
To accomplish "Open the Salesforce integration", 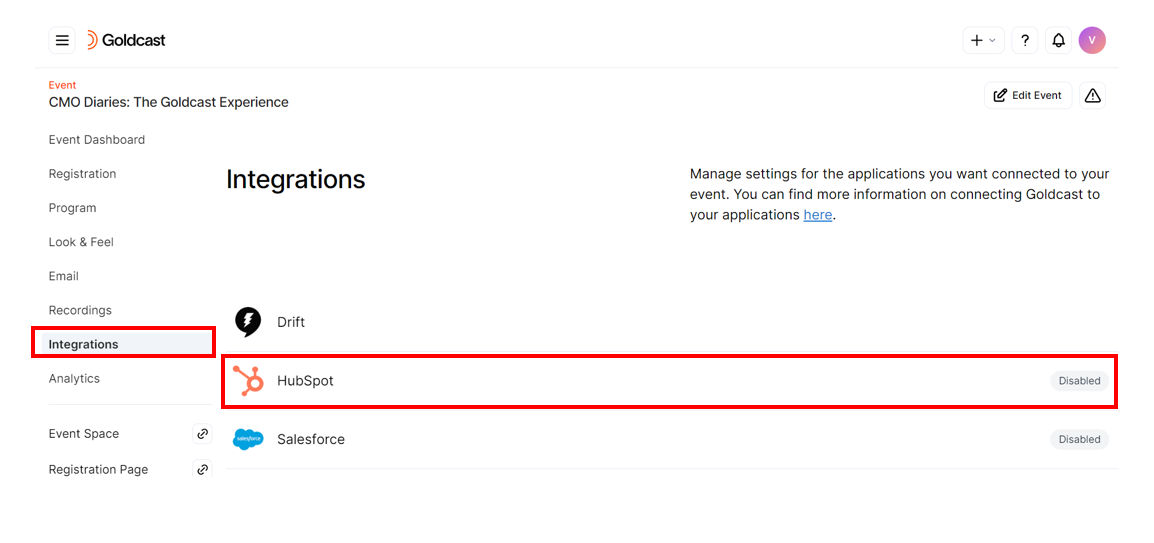I will point(670,439).
